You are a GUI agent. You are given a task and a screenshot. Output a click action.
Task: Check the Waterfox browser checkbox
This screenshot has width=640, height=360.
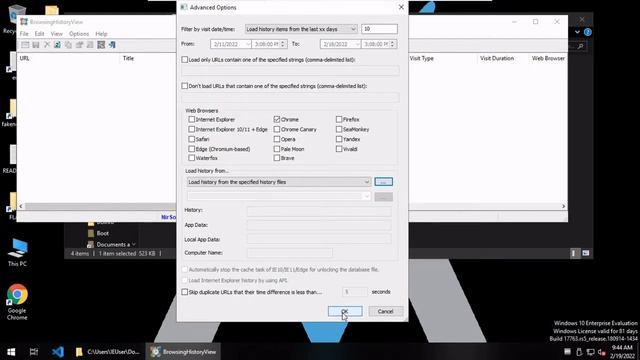191,158
